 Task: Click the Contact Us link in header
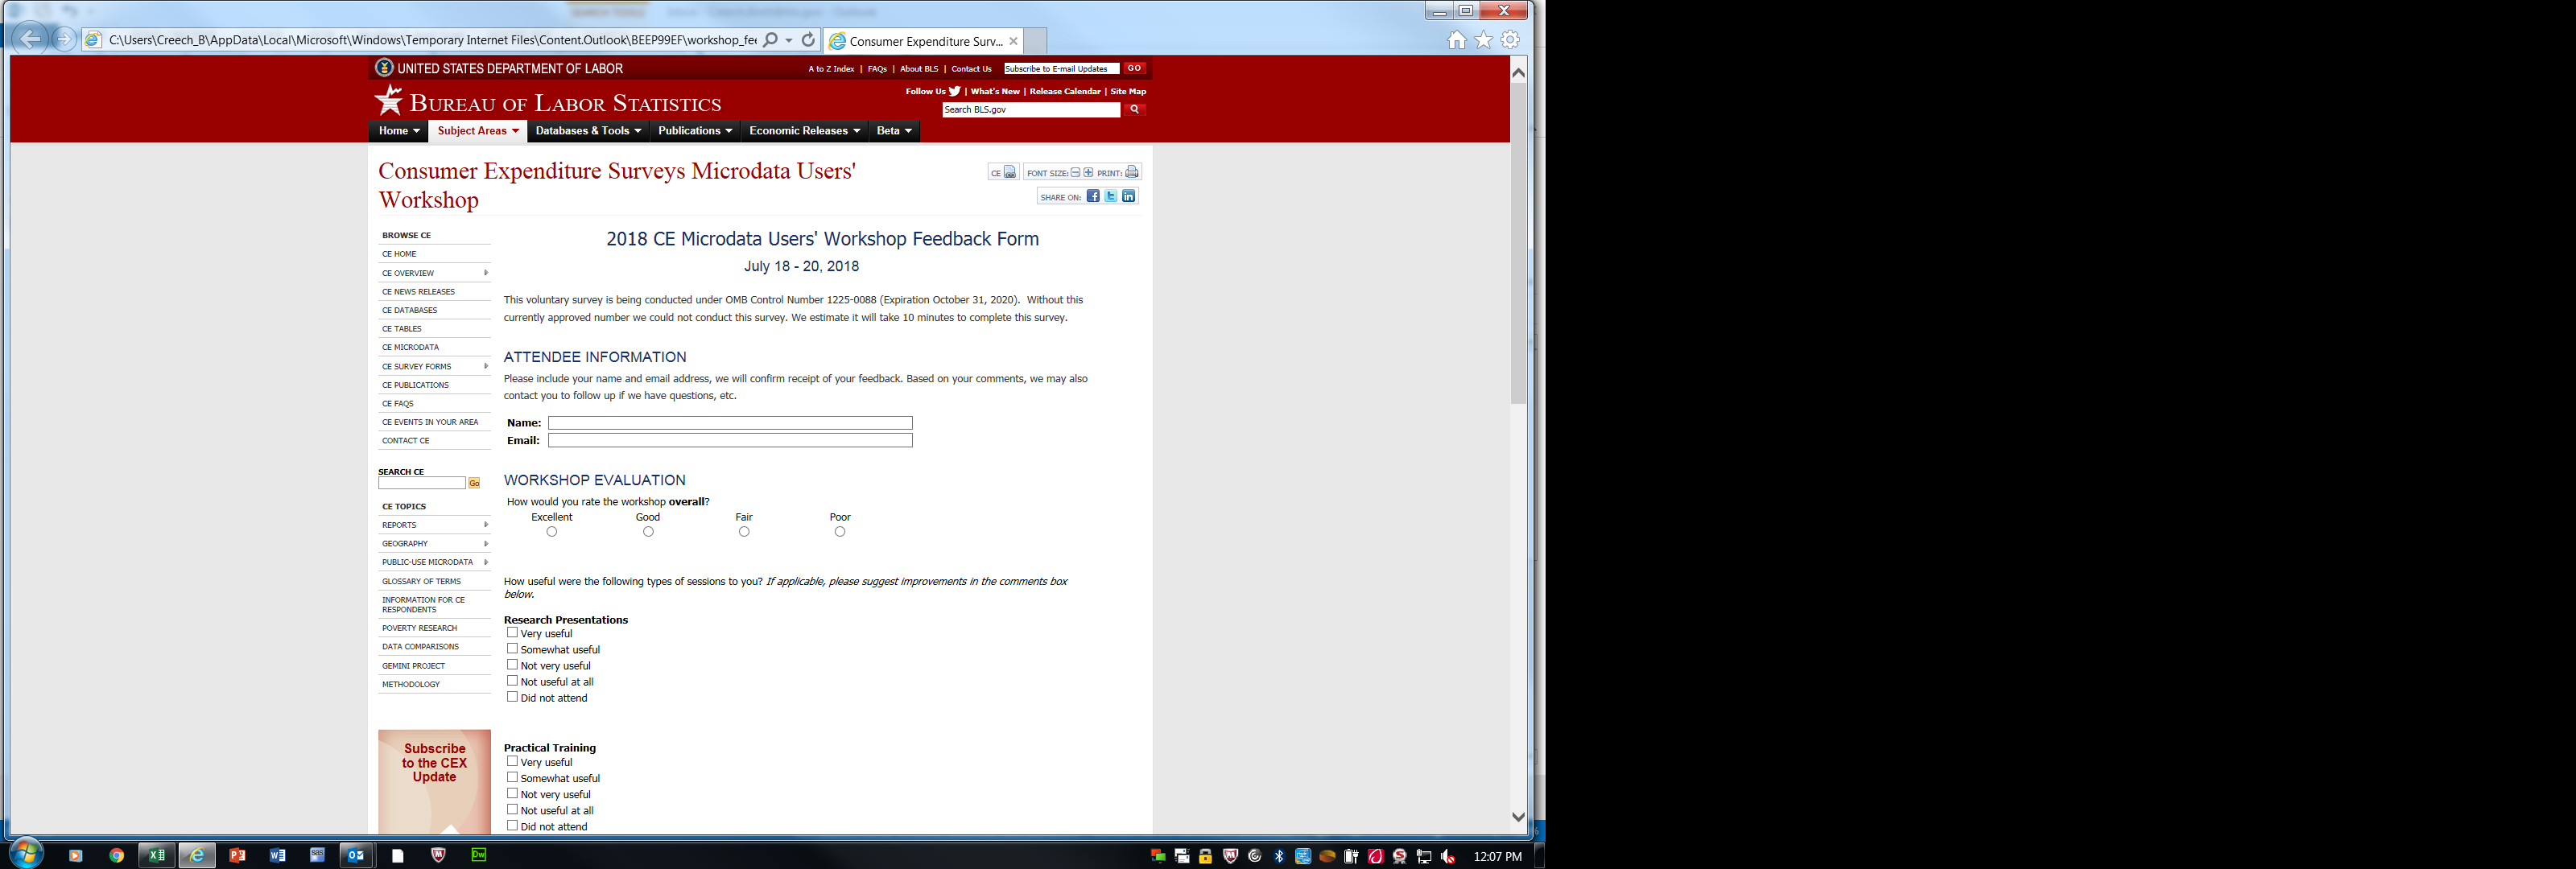click(x=971, y=69)
